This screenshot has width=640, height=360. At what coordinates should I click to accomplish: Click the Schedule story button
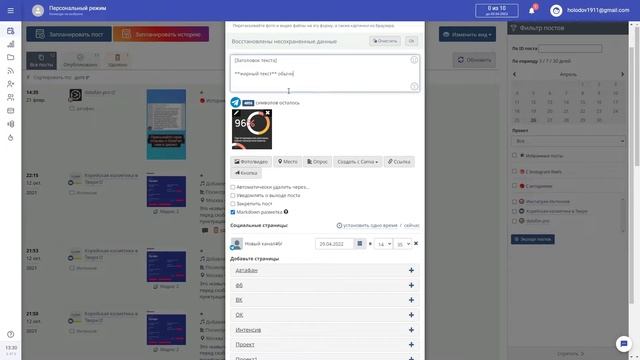tap(161, 34)
